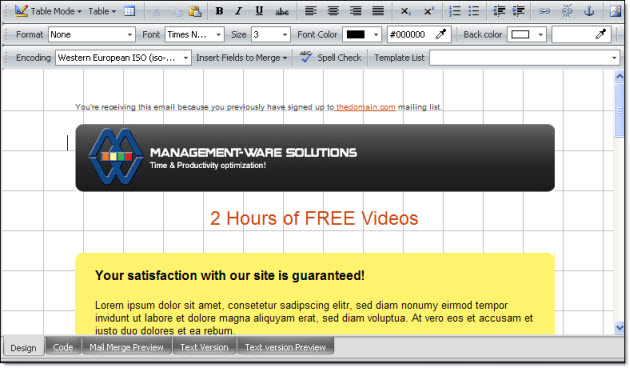This screenshot has height=368, width=630.
Task: Switch to the Design tab
Action: click(23, 348)
